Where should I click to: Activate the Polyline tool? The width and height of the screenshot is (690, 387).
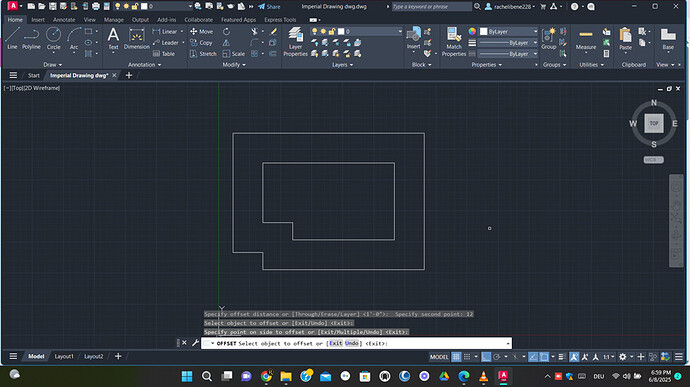tap(31, 38)
